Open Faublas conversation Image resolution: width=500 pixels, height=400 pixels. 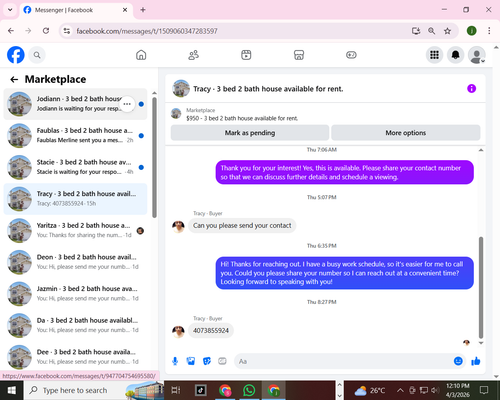coord(75,136)
